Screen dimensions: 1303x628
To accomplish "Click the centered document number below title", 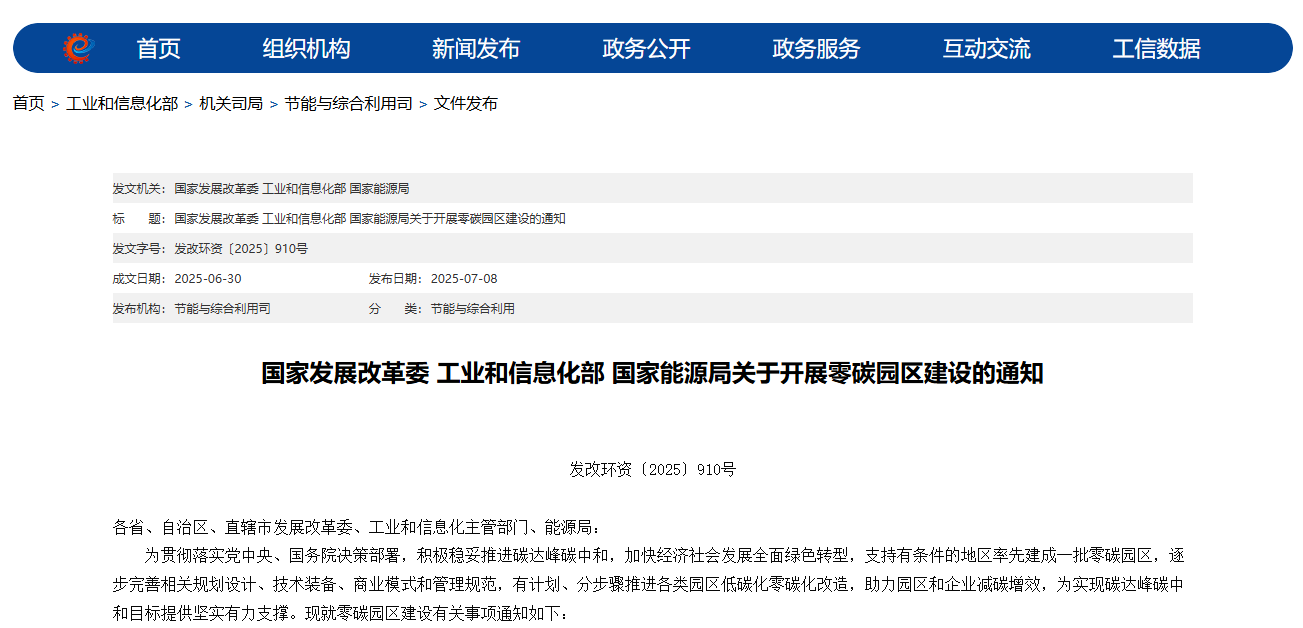I will pos(652,469).
